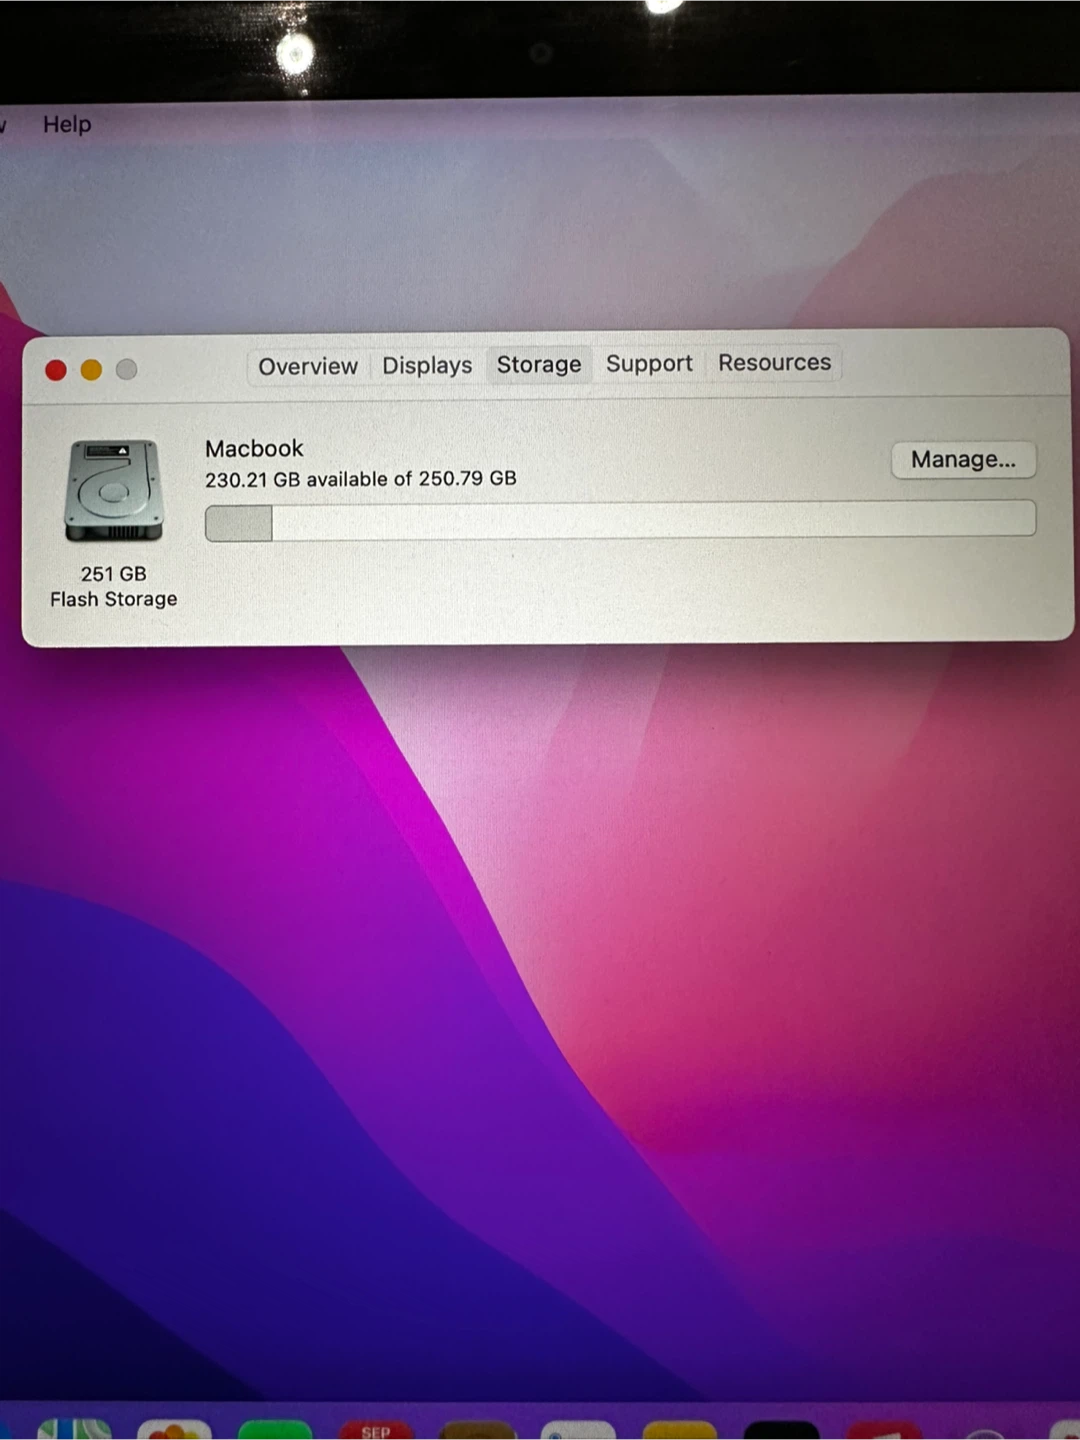Click the storage usage bar
The image size is (1080, 1440).
click(x=620, y=521)
